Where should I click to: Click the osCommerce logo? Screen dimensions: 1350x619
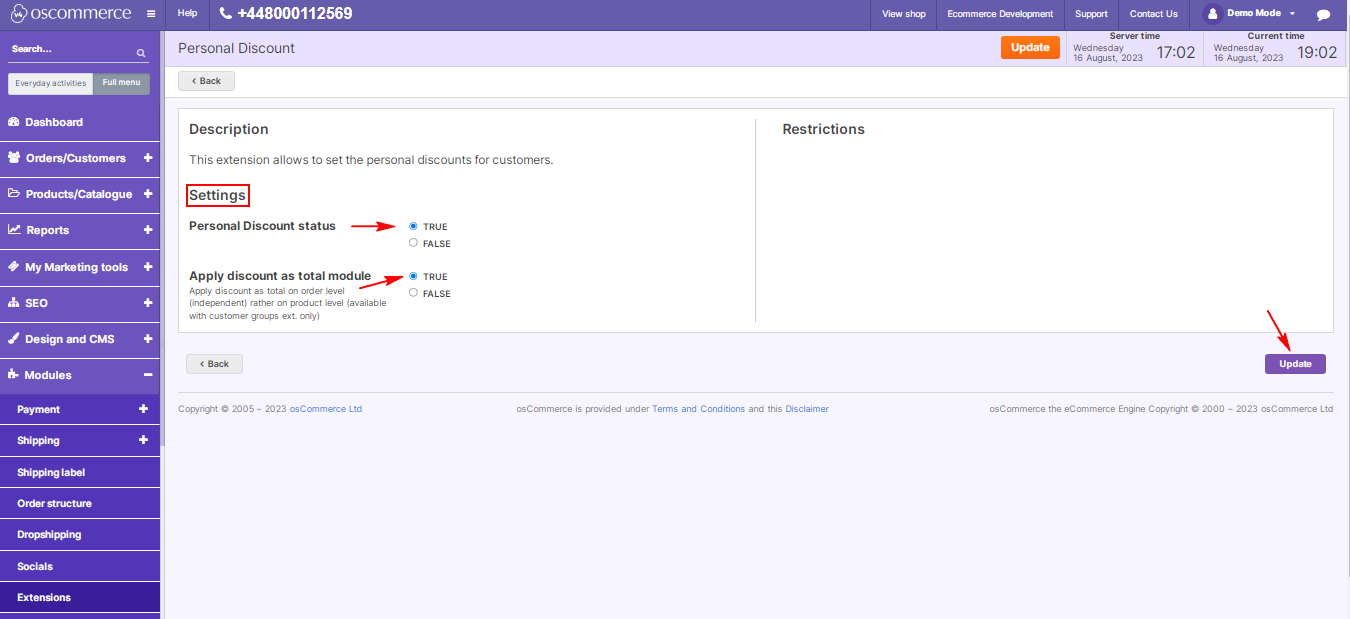click(x=70, y=14)
